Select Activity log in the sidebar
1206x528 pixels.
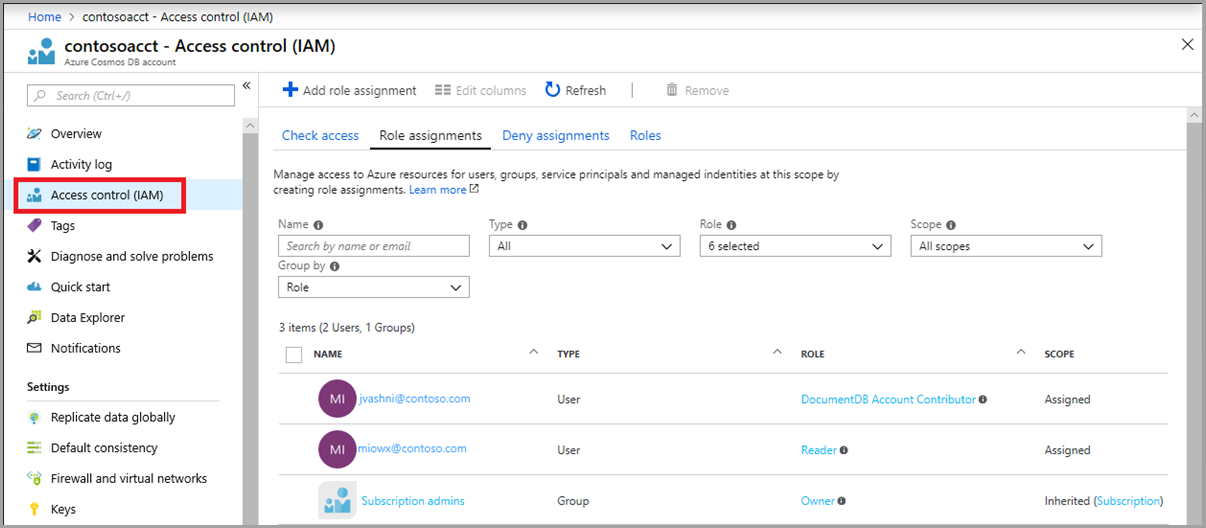click(x=81, y=165)
